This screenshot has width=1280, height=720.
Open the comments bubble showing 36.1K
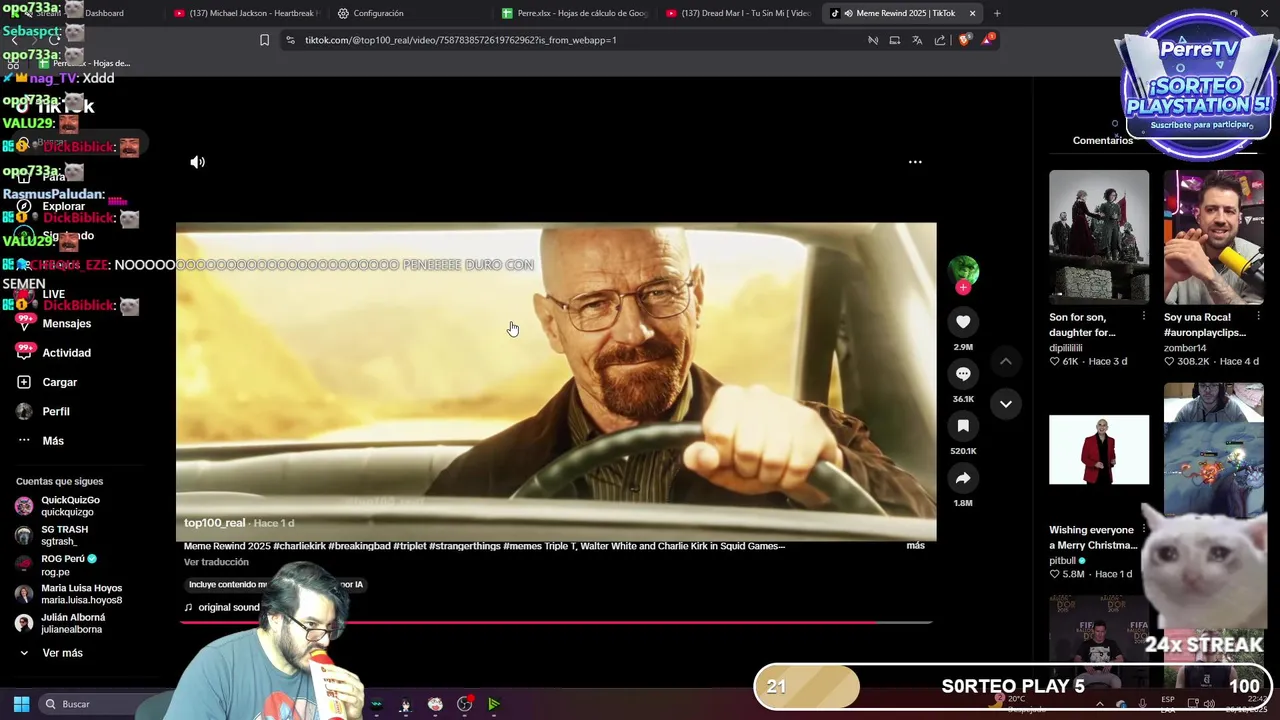click(x=963, y=374)
